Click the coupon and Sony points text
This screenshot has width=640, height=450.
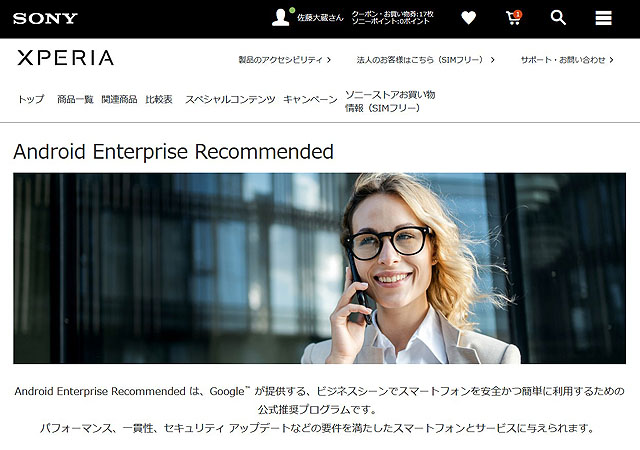point(392,18)
